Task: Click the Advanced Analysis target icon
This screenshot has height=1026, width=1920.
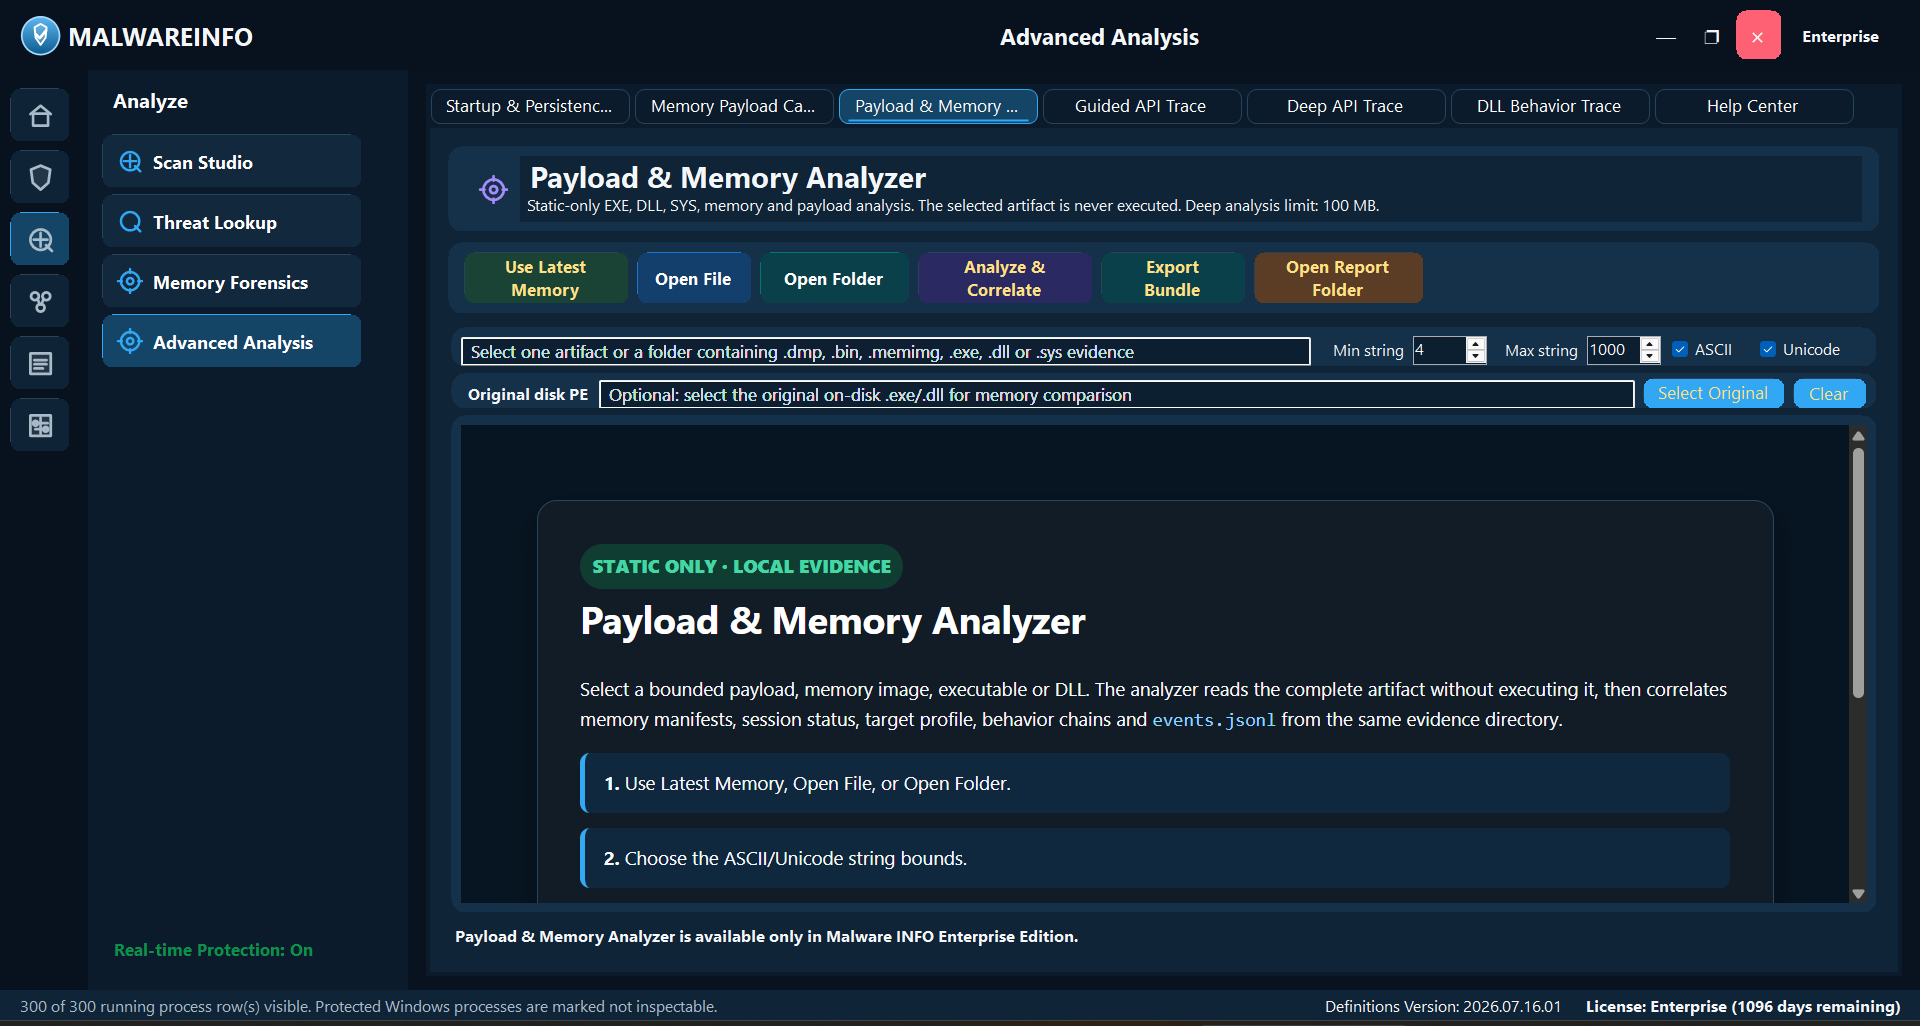Action: (130, 342)
